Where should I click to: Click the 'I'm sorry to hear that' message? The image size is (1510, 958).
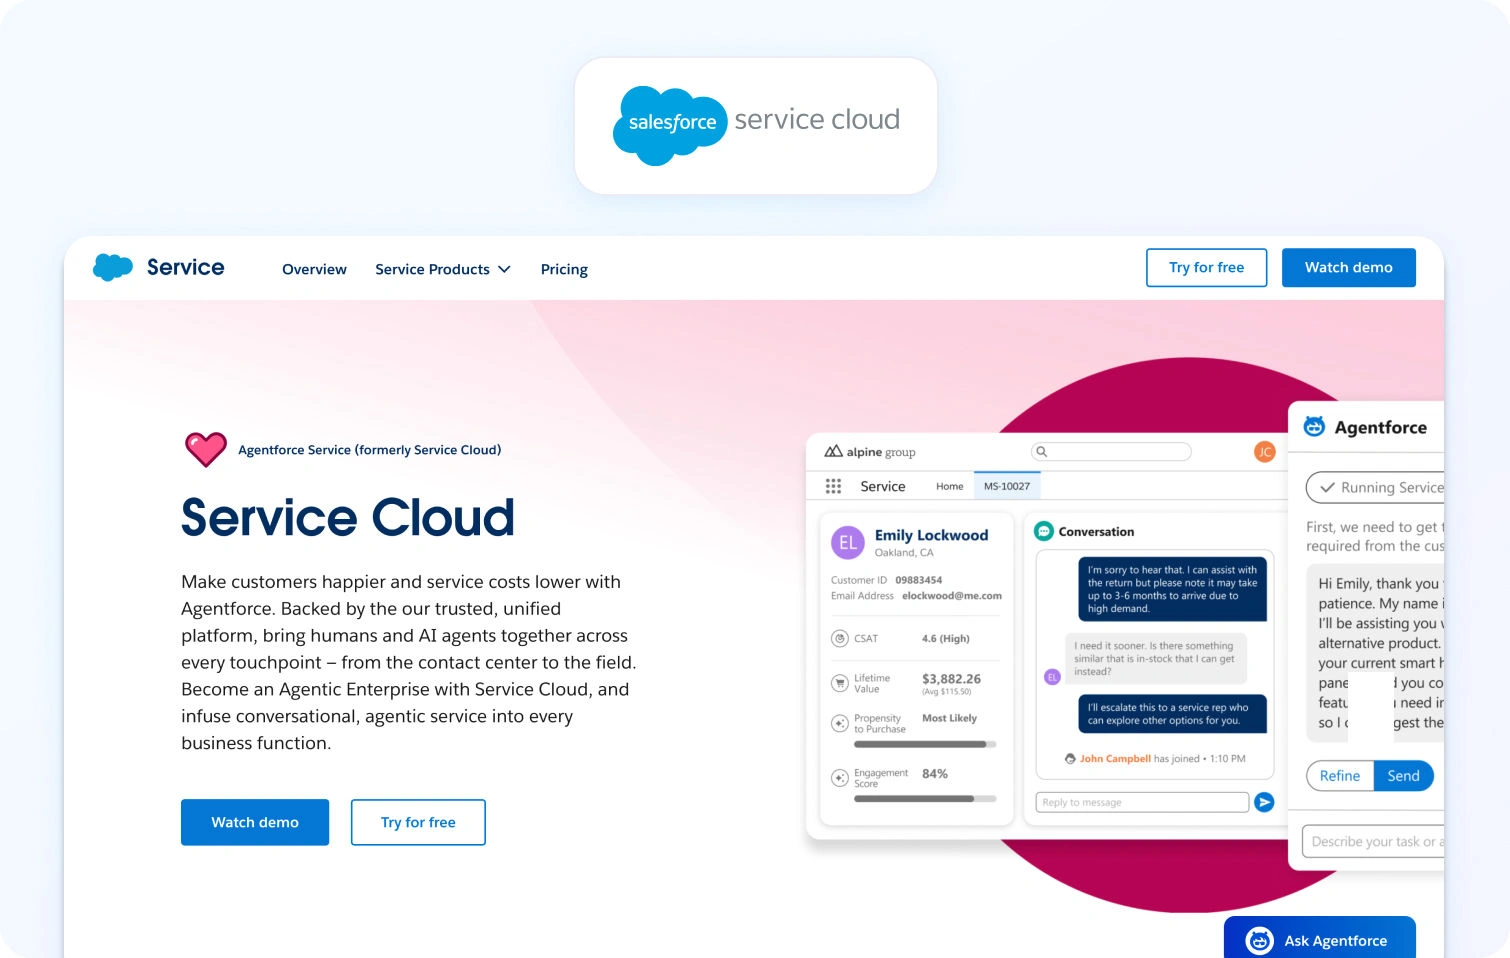[1172, 590]
